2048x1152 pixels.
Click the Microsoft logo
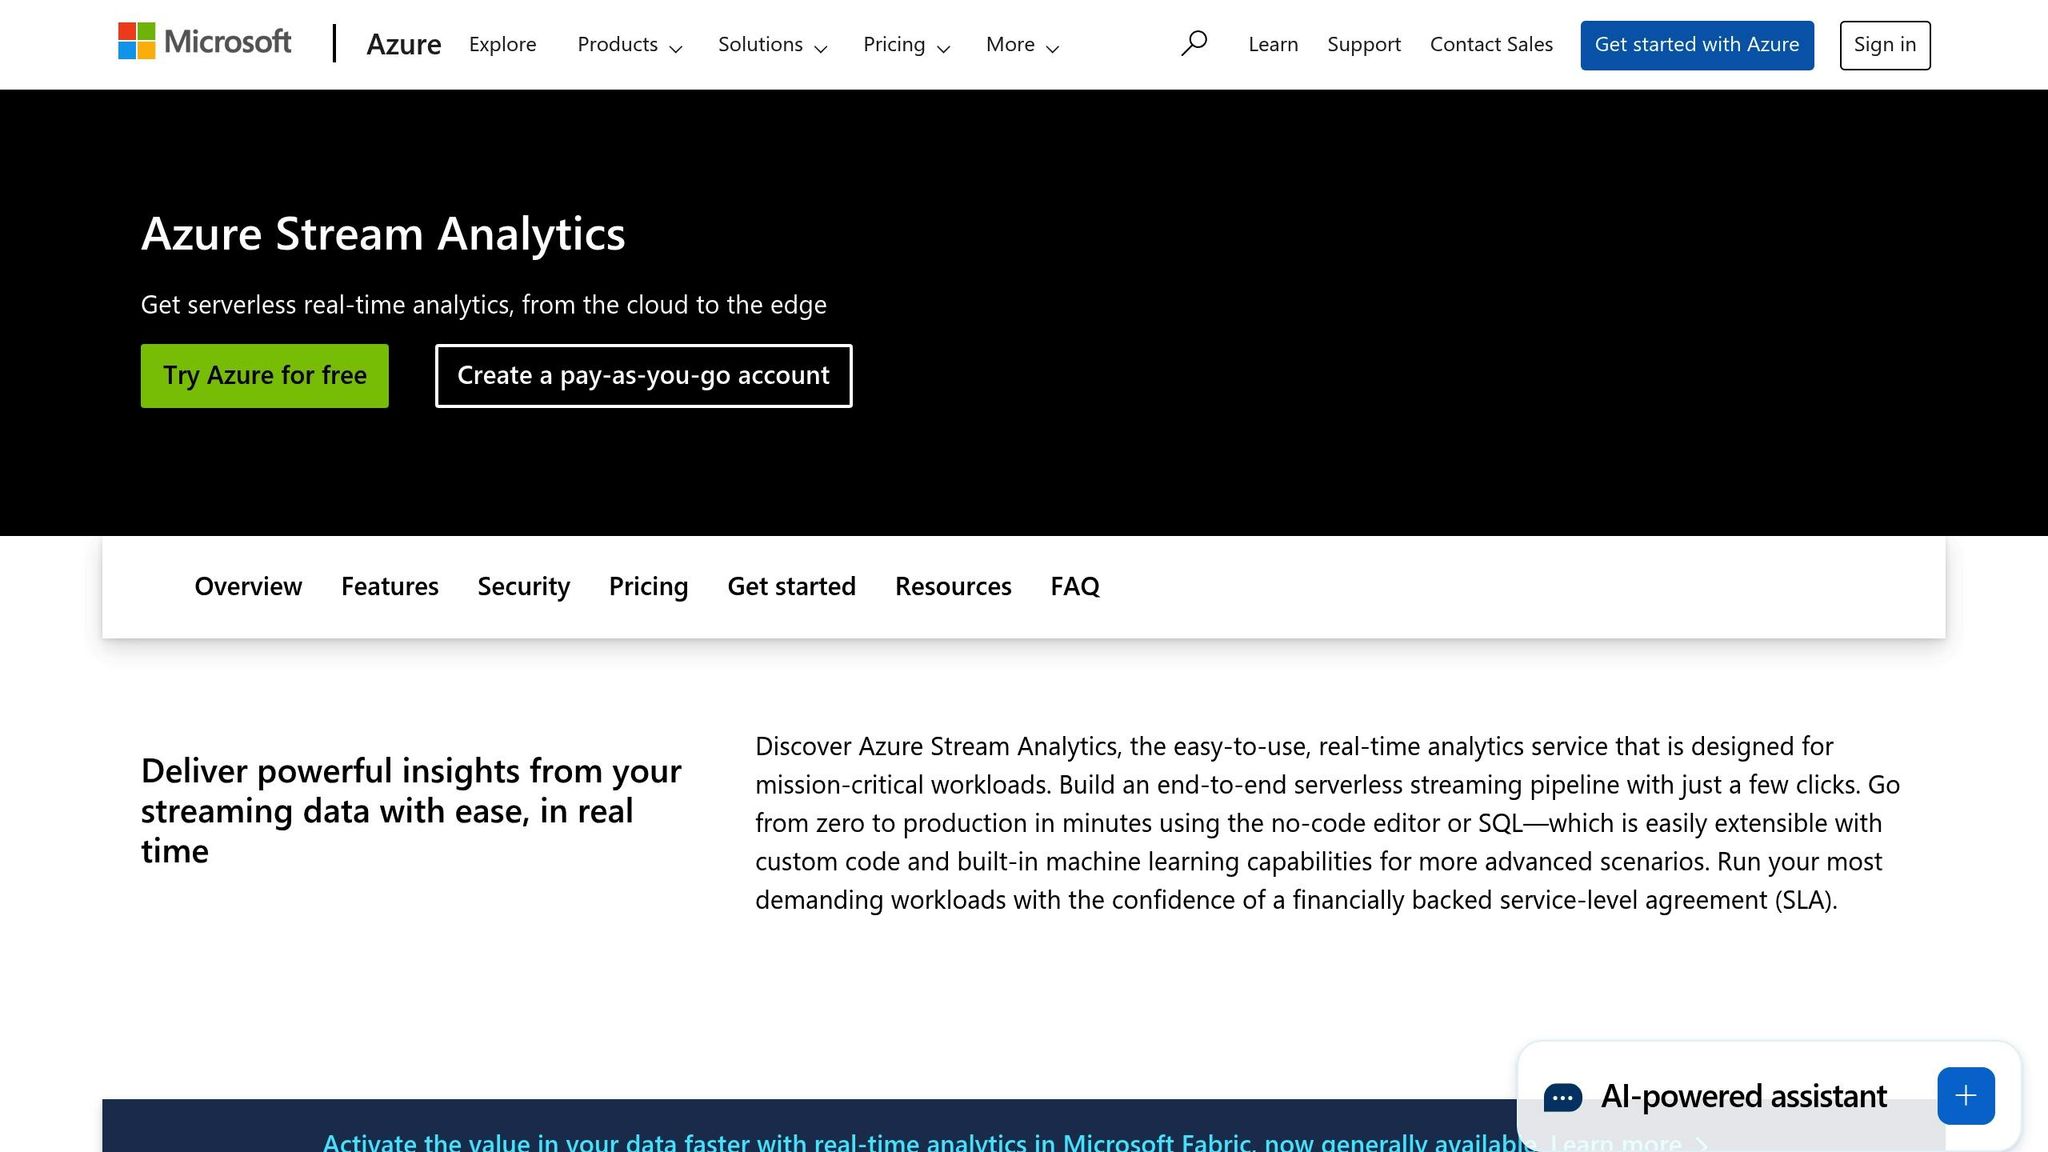click(203, 42)
